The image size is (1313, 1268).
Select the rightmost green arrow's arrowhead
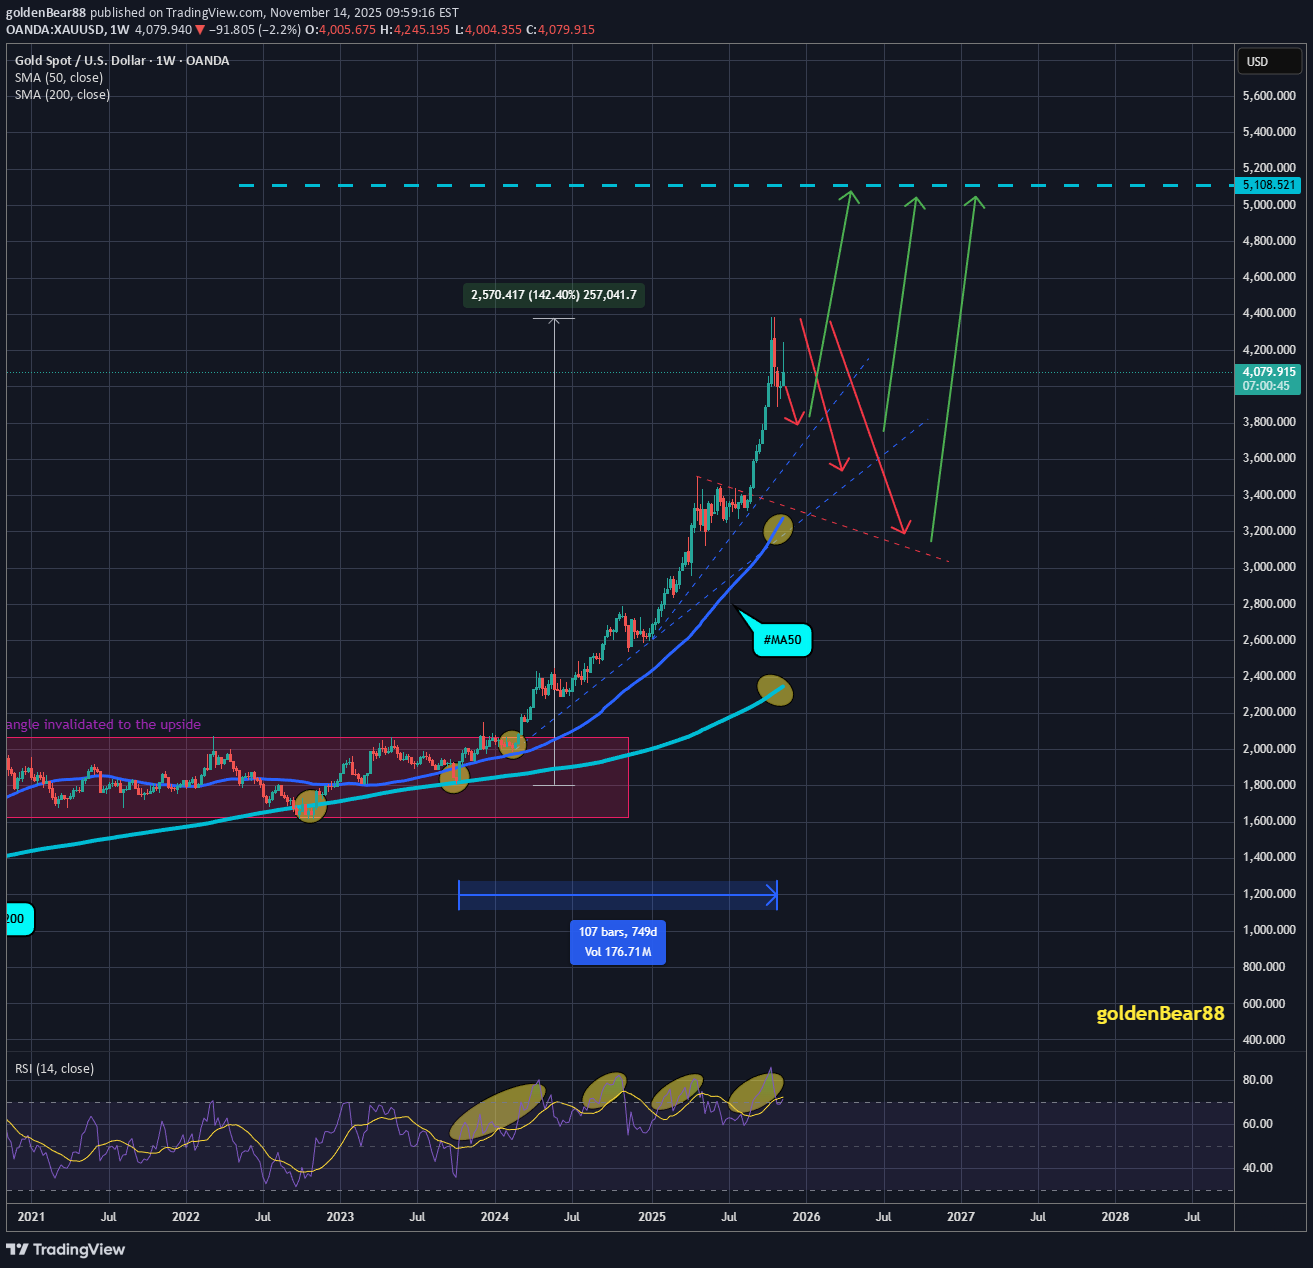coord(974,201)
